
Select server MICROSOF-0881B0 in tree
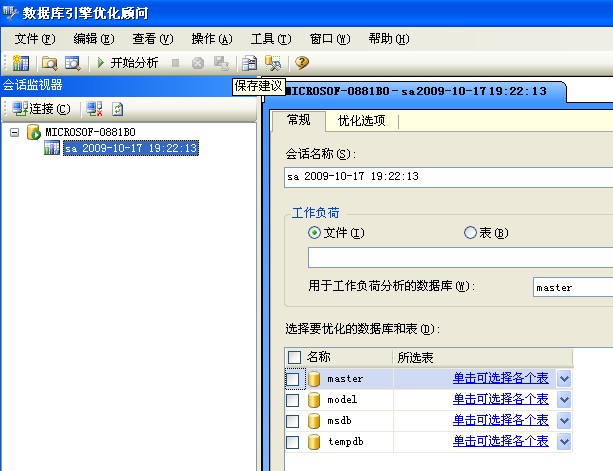click(x=90, y=132)
